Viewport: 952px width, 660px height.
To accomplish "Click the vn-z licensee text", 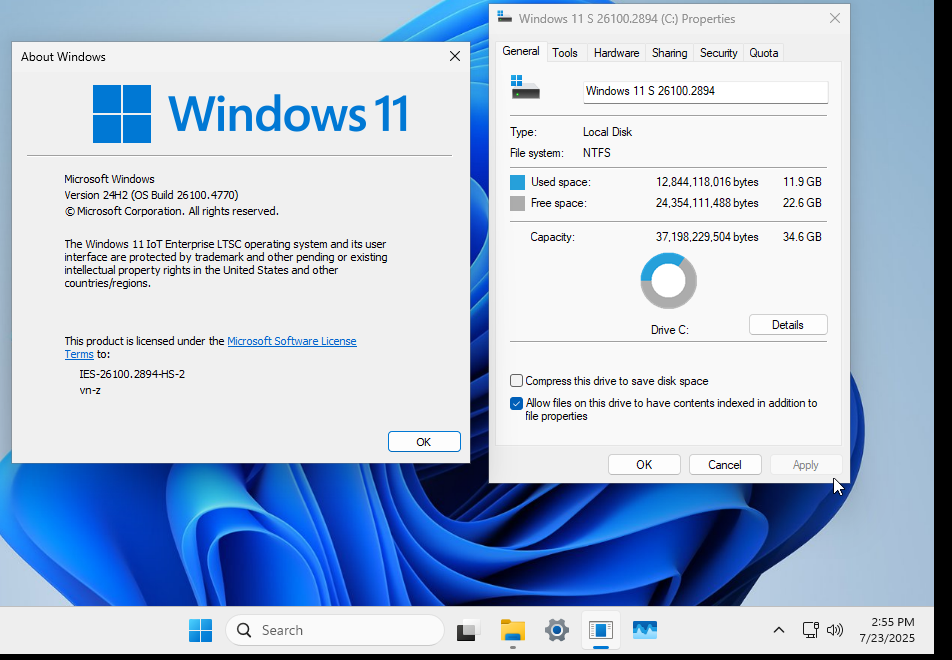I will click(90, 390).
